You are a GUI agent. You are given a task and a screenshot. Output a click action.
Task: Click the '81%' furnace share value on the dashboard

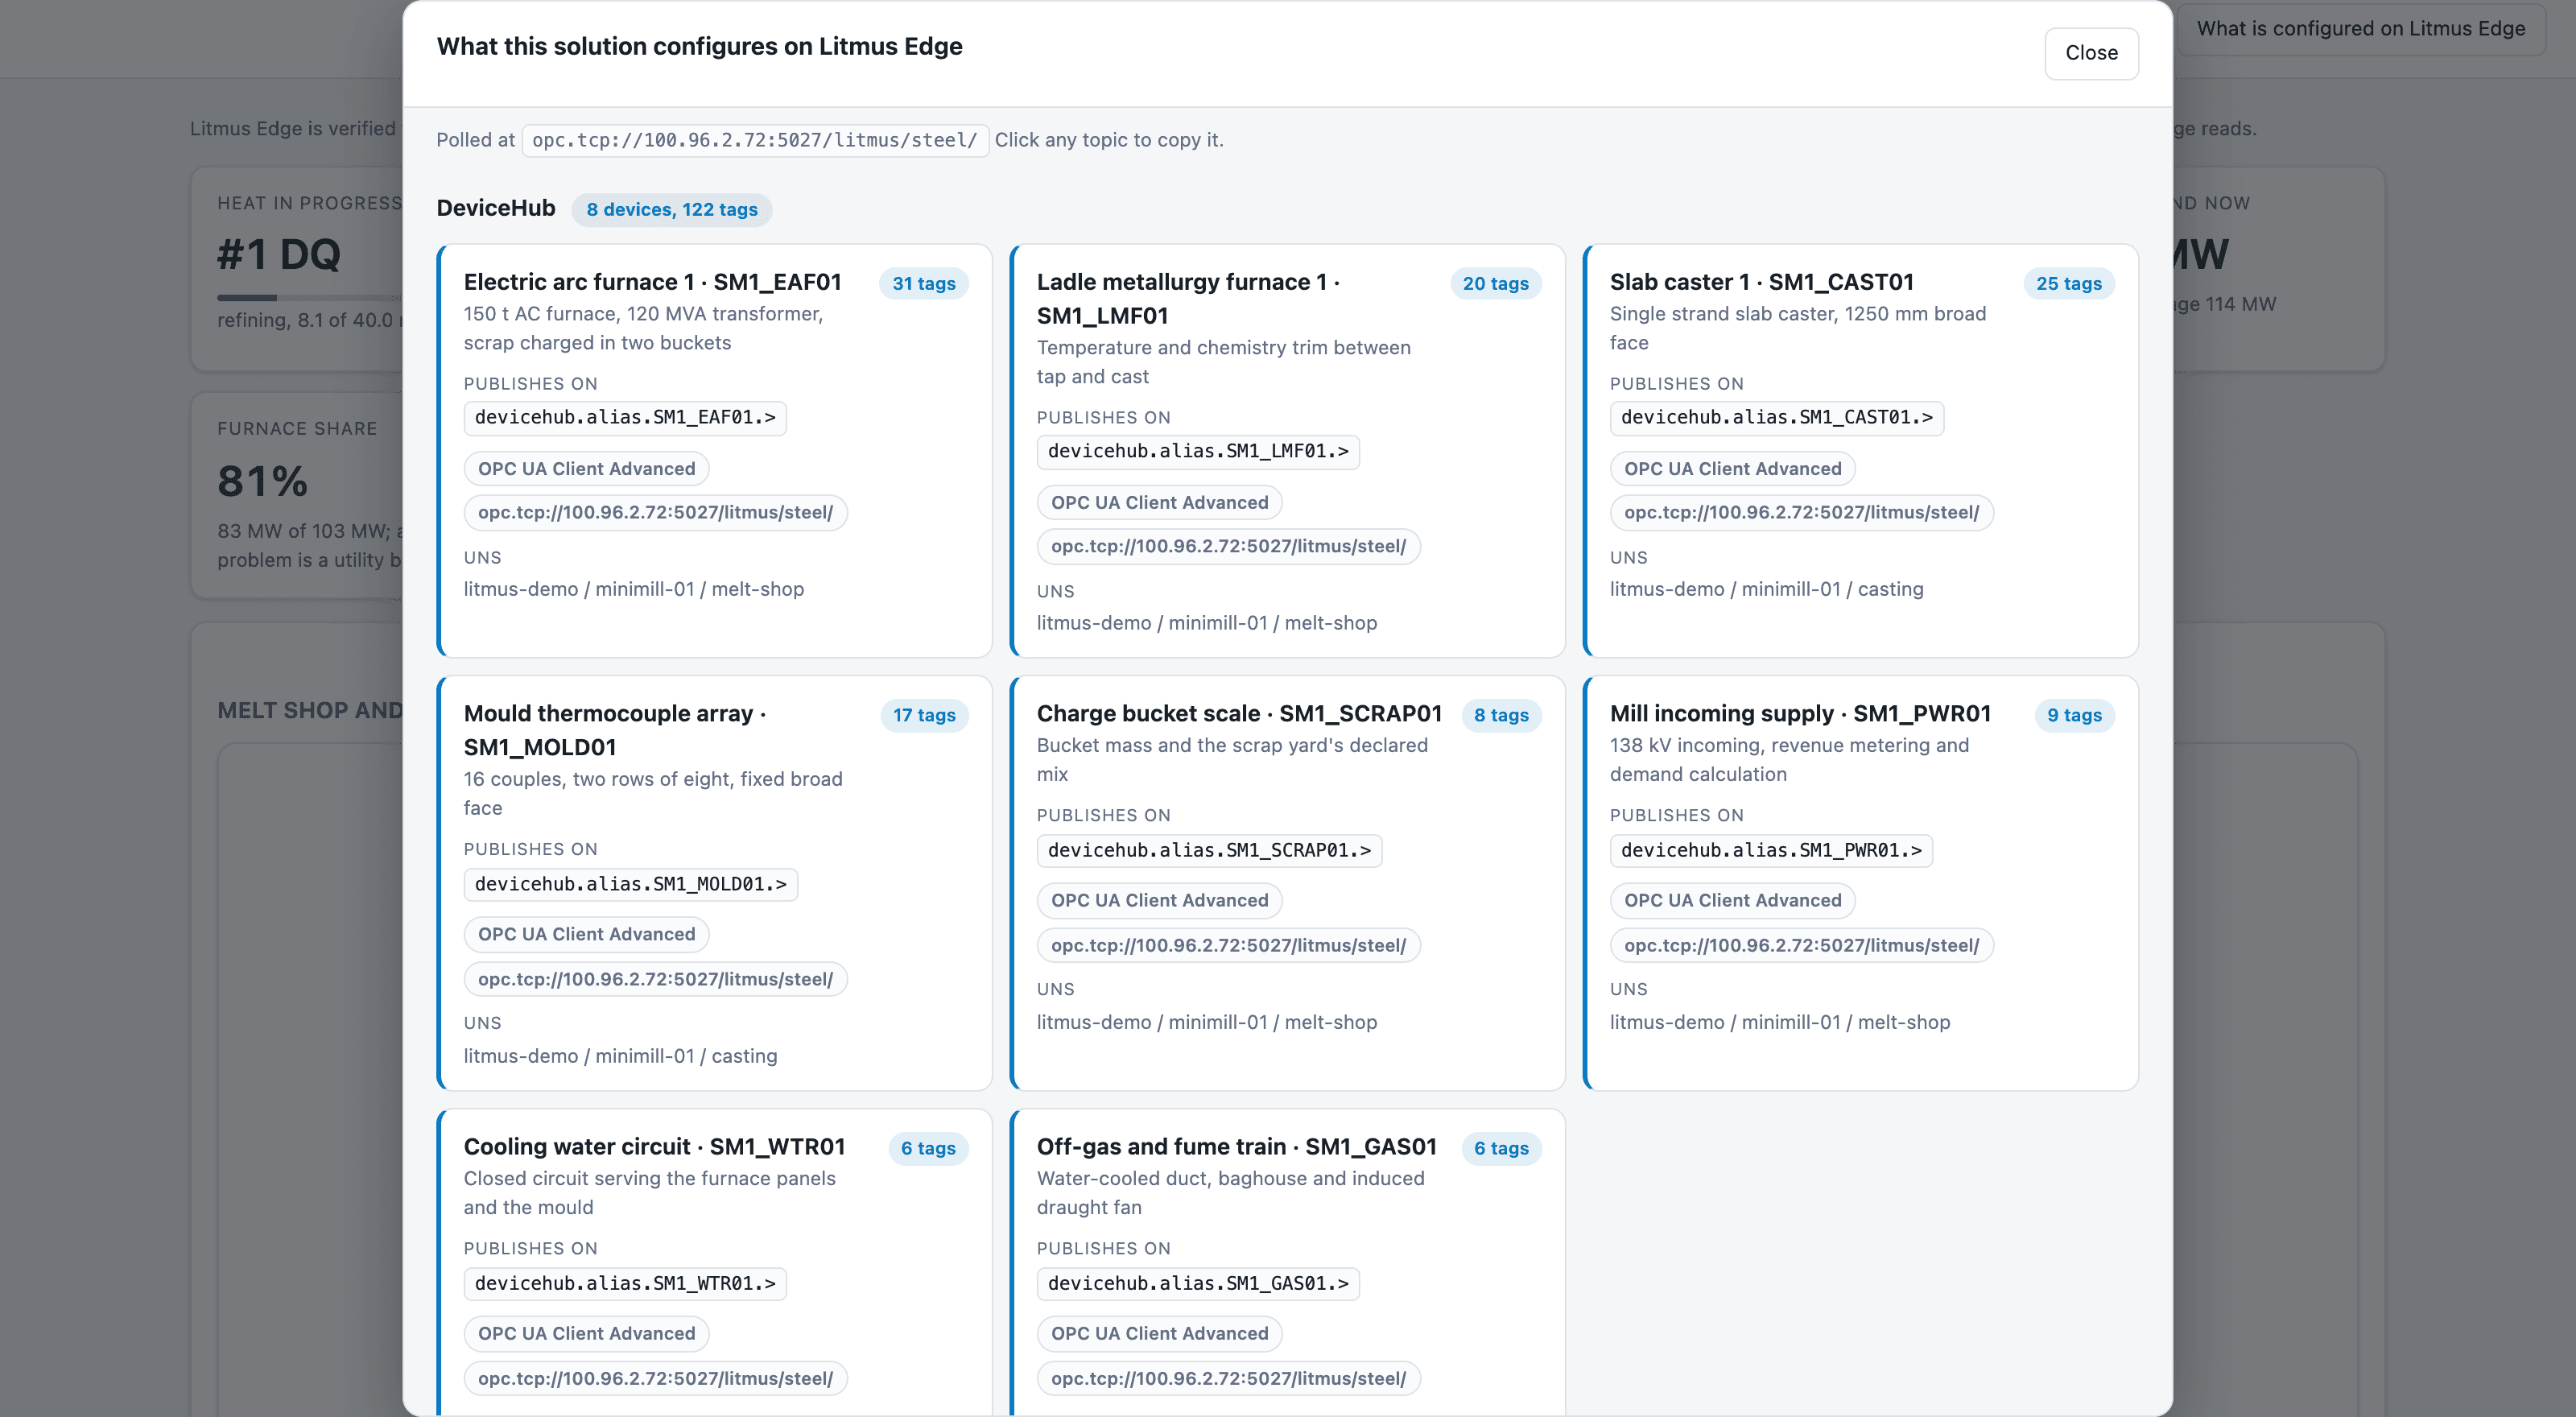click(263, 482)
